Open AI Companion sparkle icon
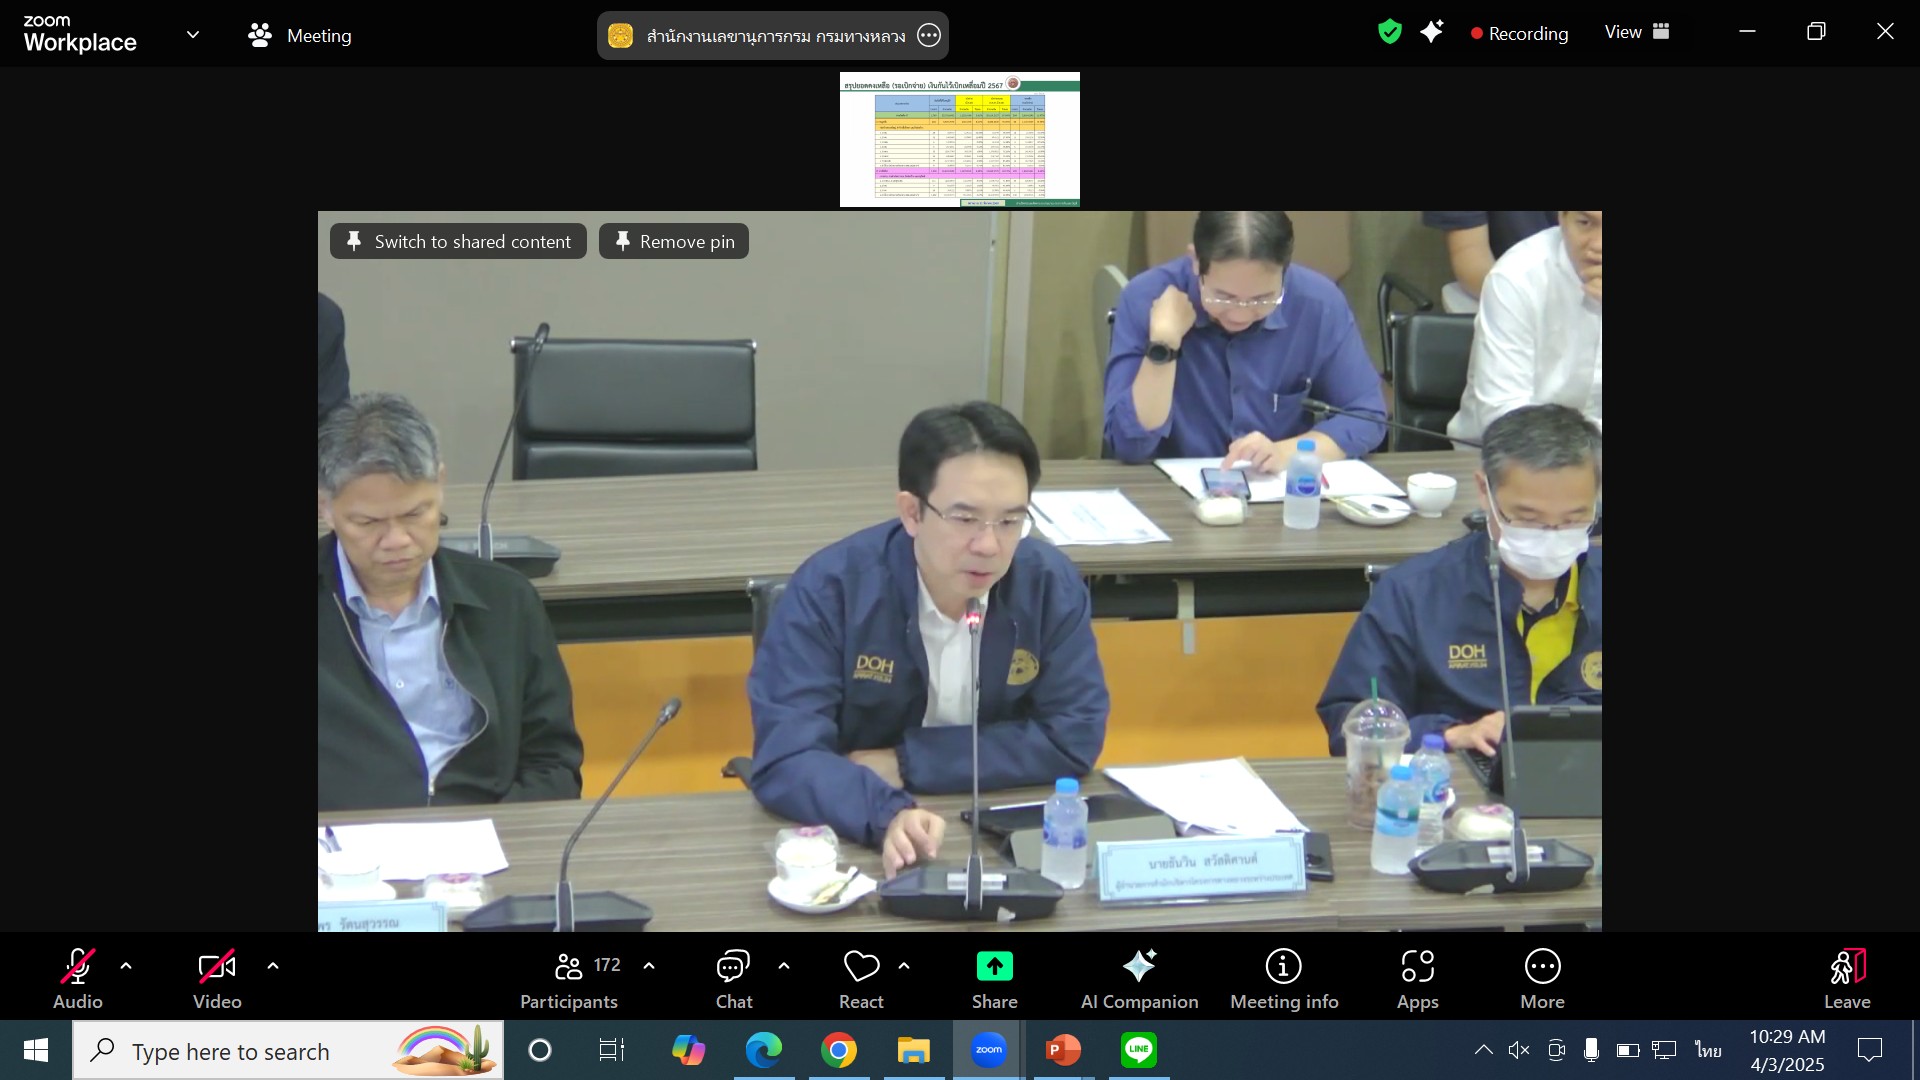The height and width of the screenshot is (1080, 1920). click(x=1139, y=966)
